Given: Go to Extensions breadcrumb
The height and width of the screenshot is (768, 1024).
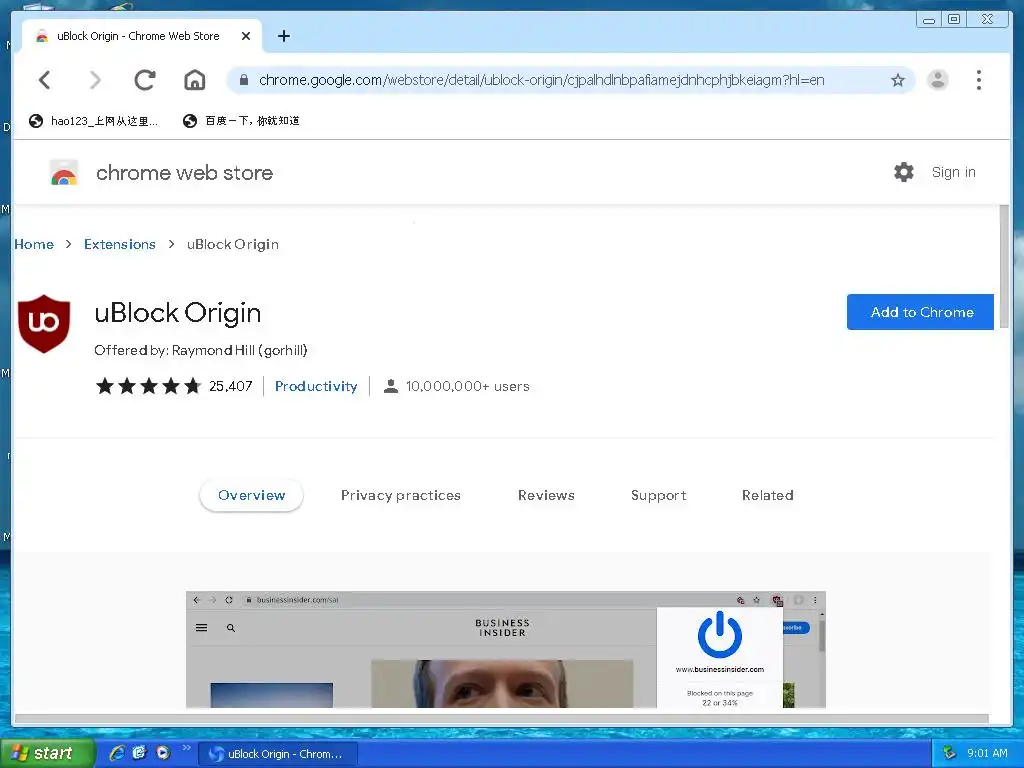Looking at the screenshot, I should pos(120,244).
